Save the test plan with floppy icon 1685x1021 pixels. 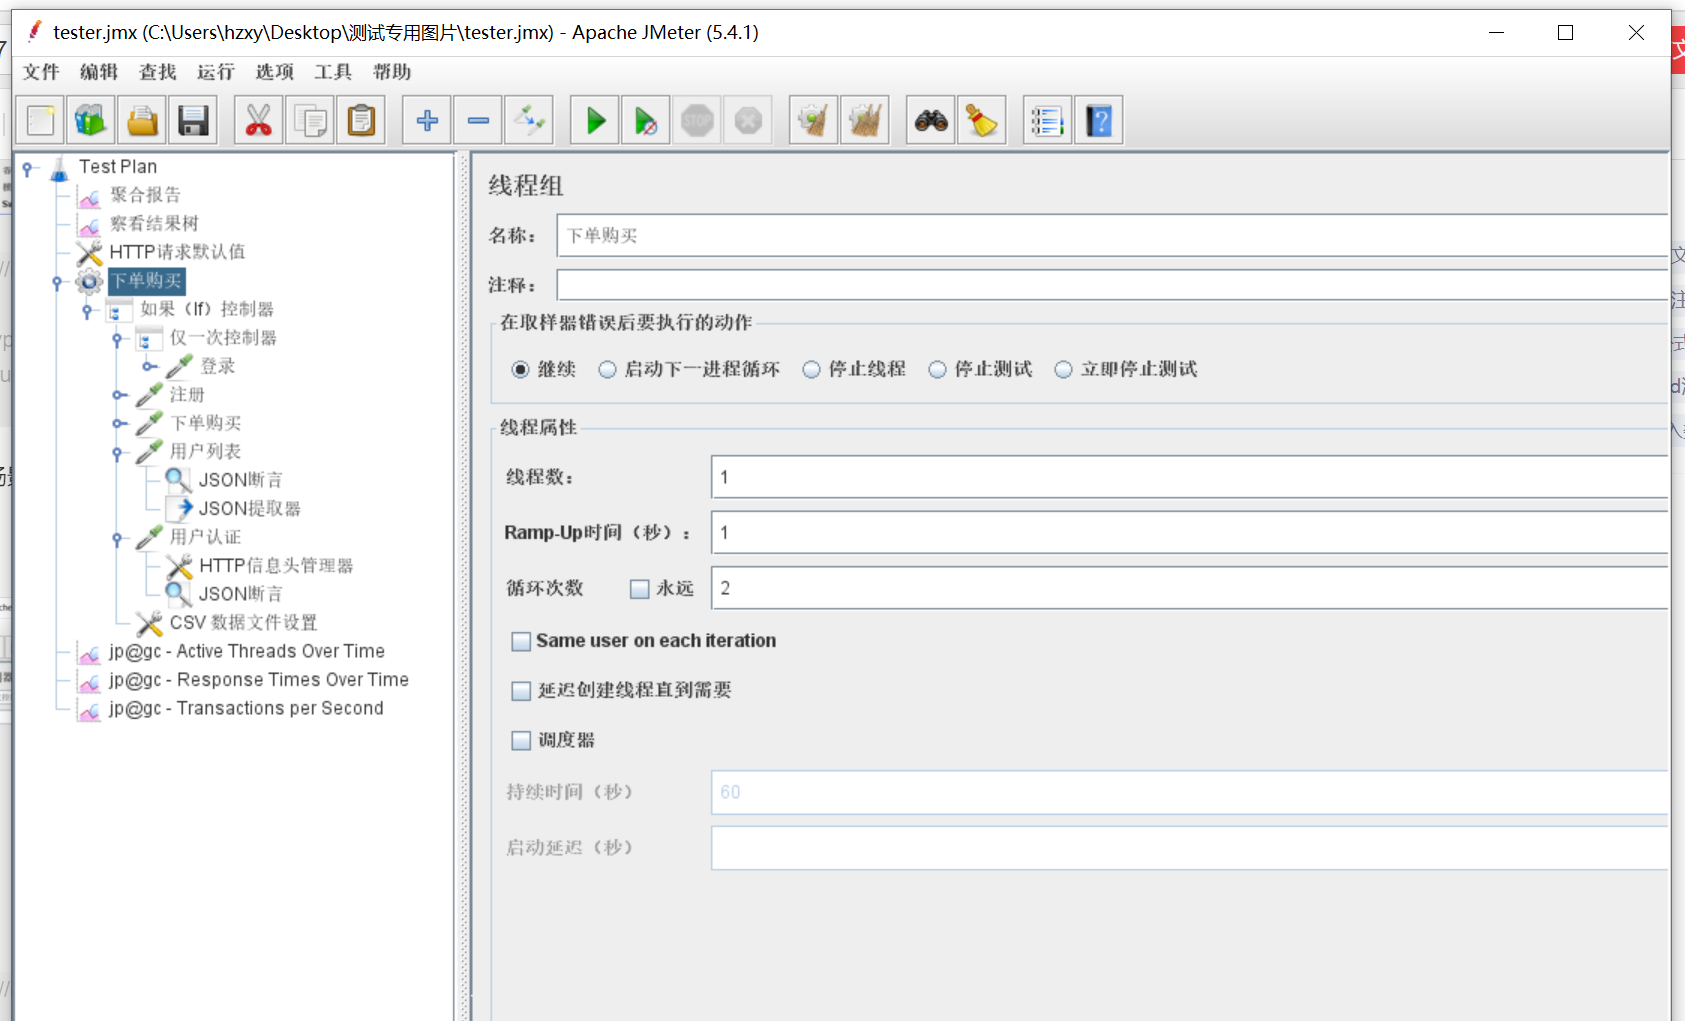(x=193, y=121)
